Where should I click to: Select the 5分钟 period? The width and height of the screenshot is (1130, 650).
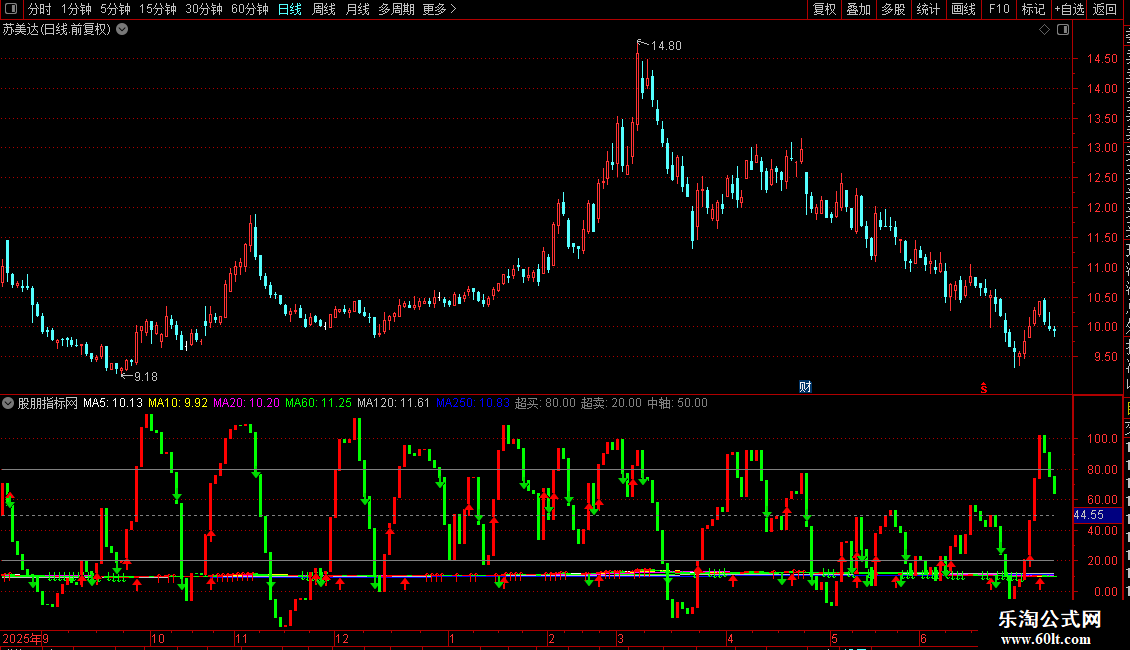[x=115, y=9]
